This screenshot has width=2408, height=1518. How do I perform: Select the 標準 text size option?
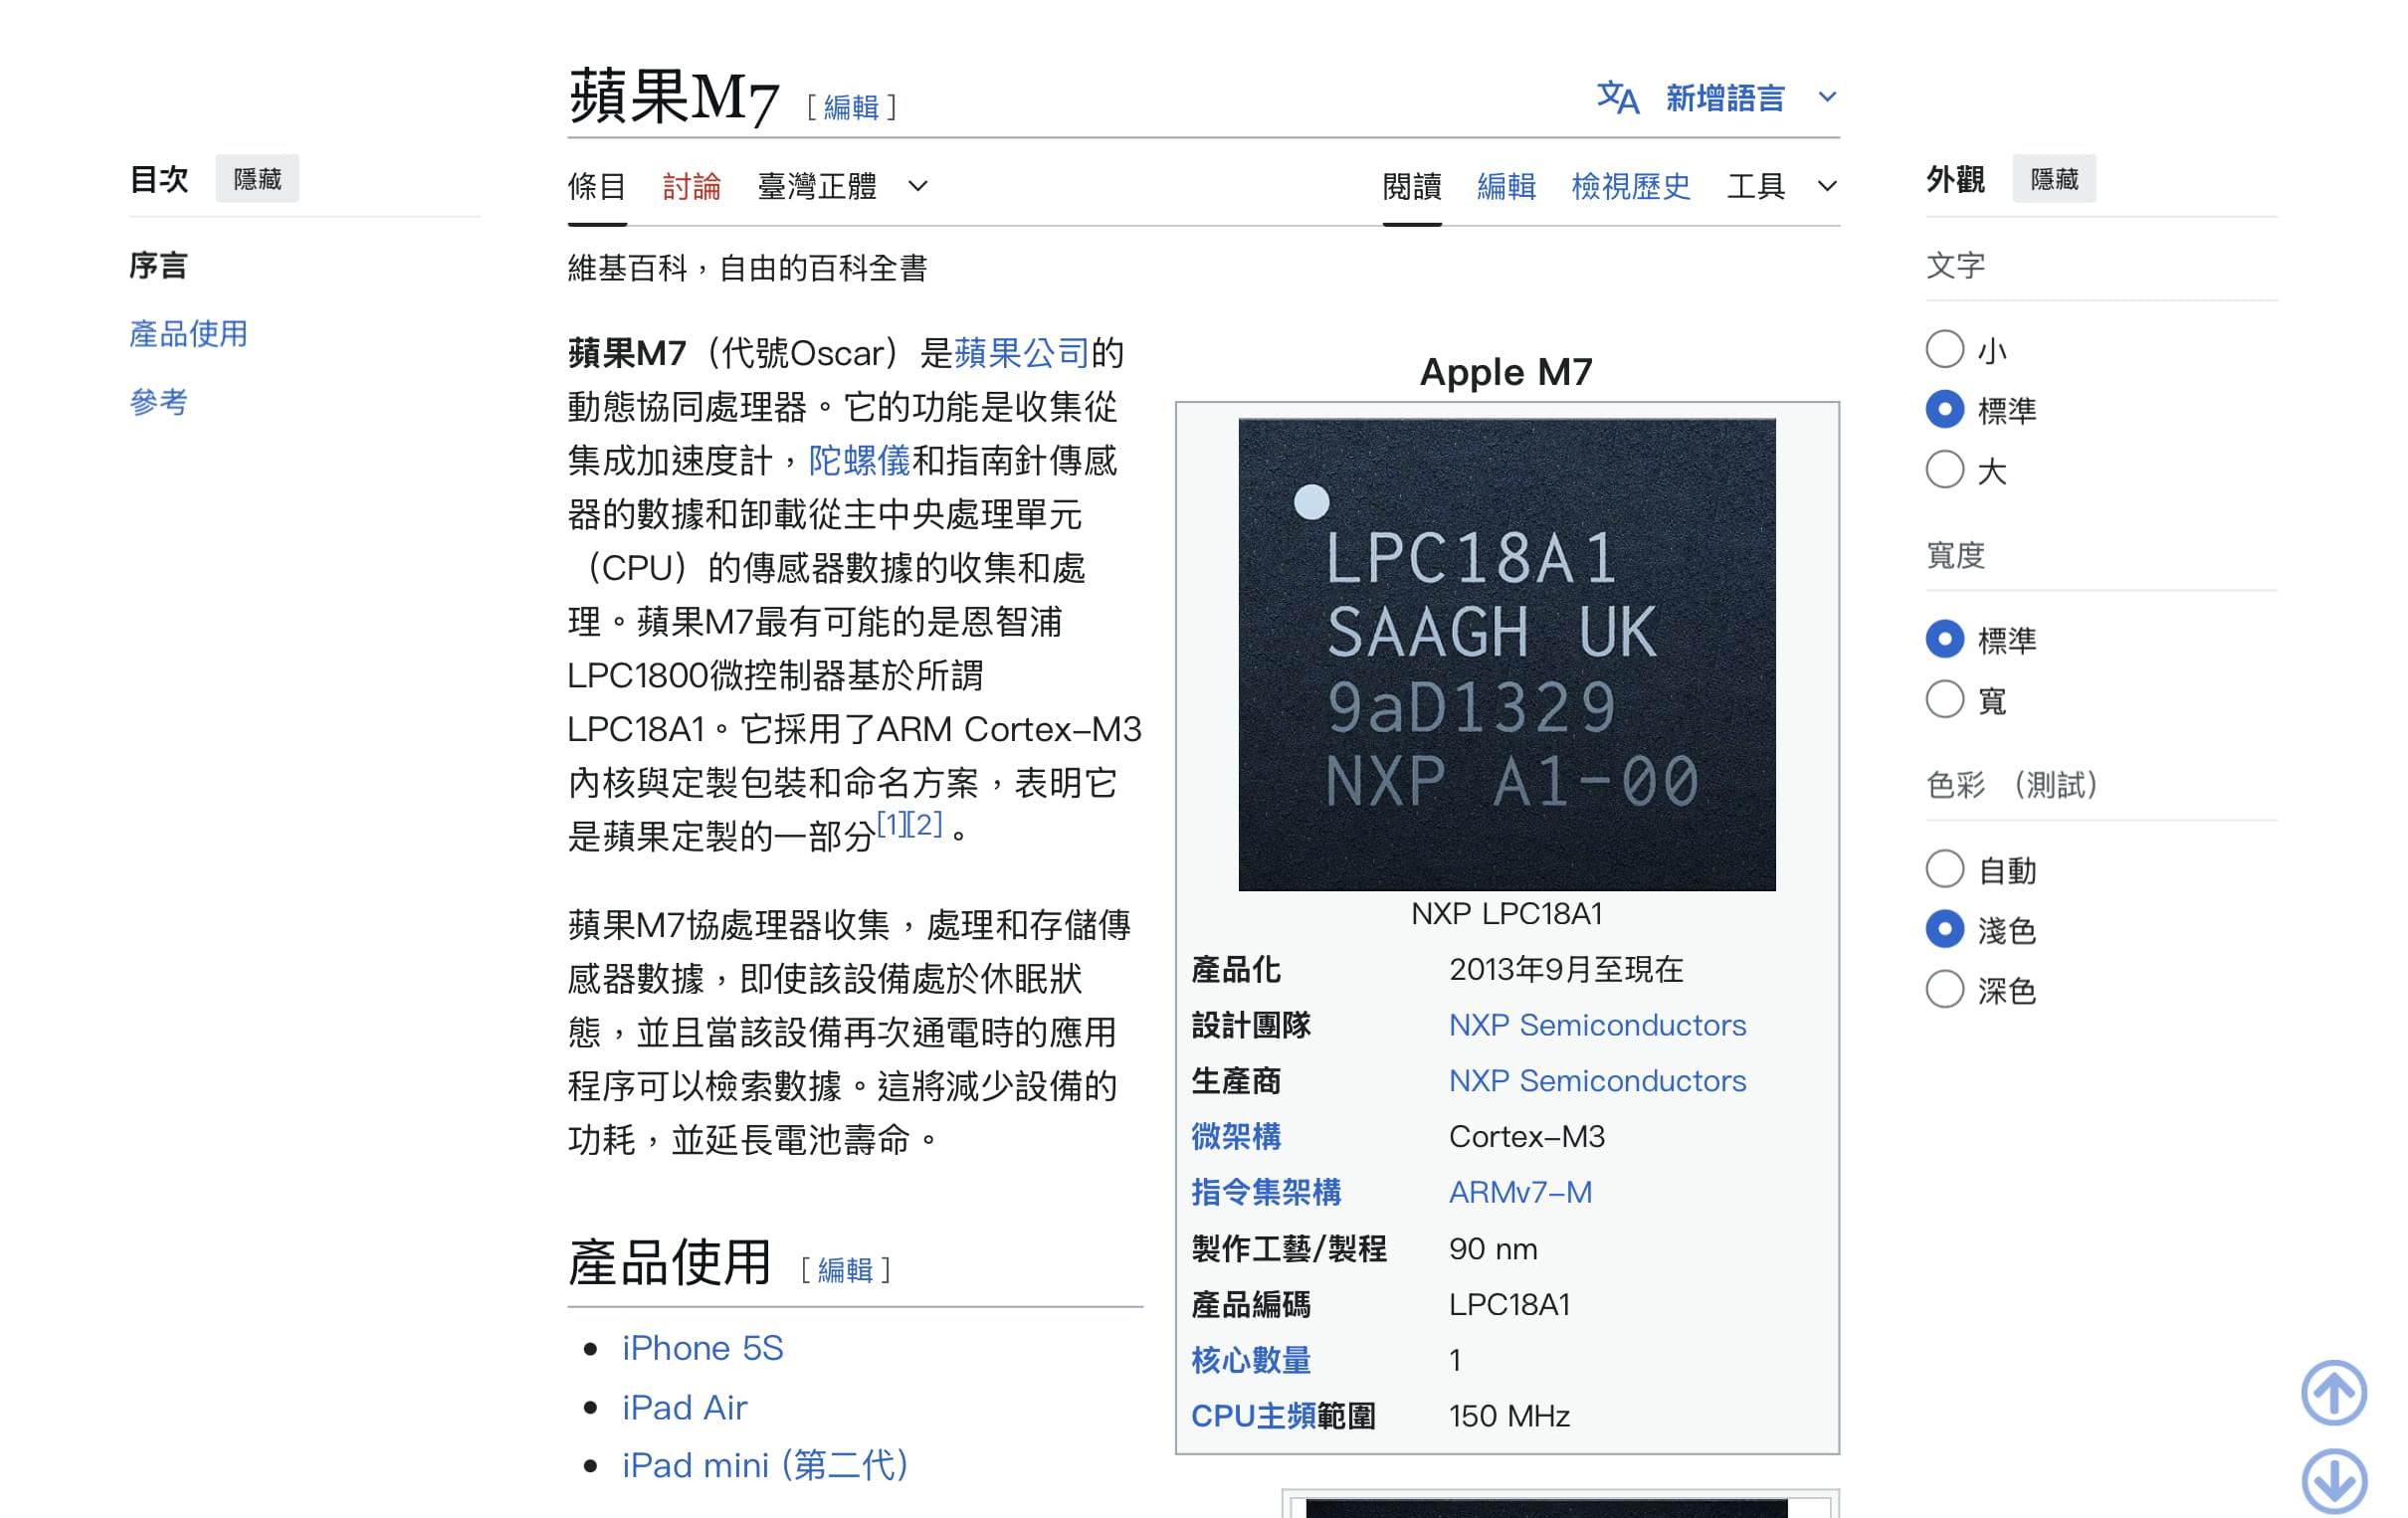point(1944,410)
